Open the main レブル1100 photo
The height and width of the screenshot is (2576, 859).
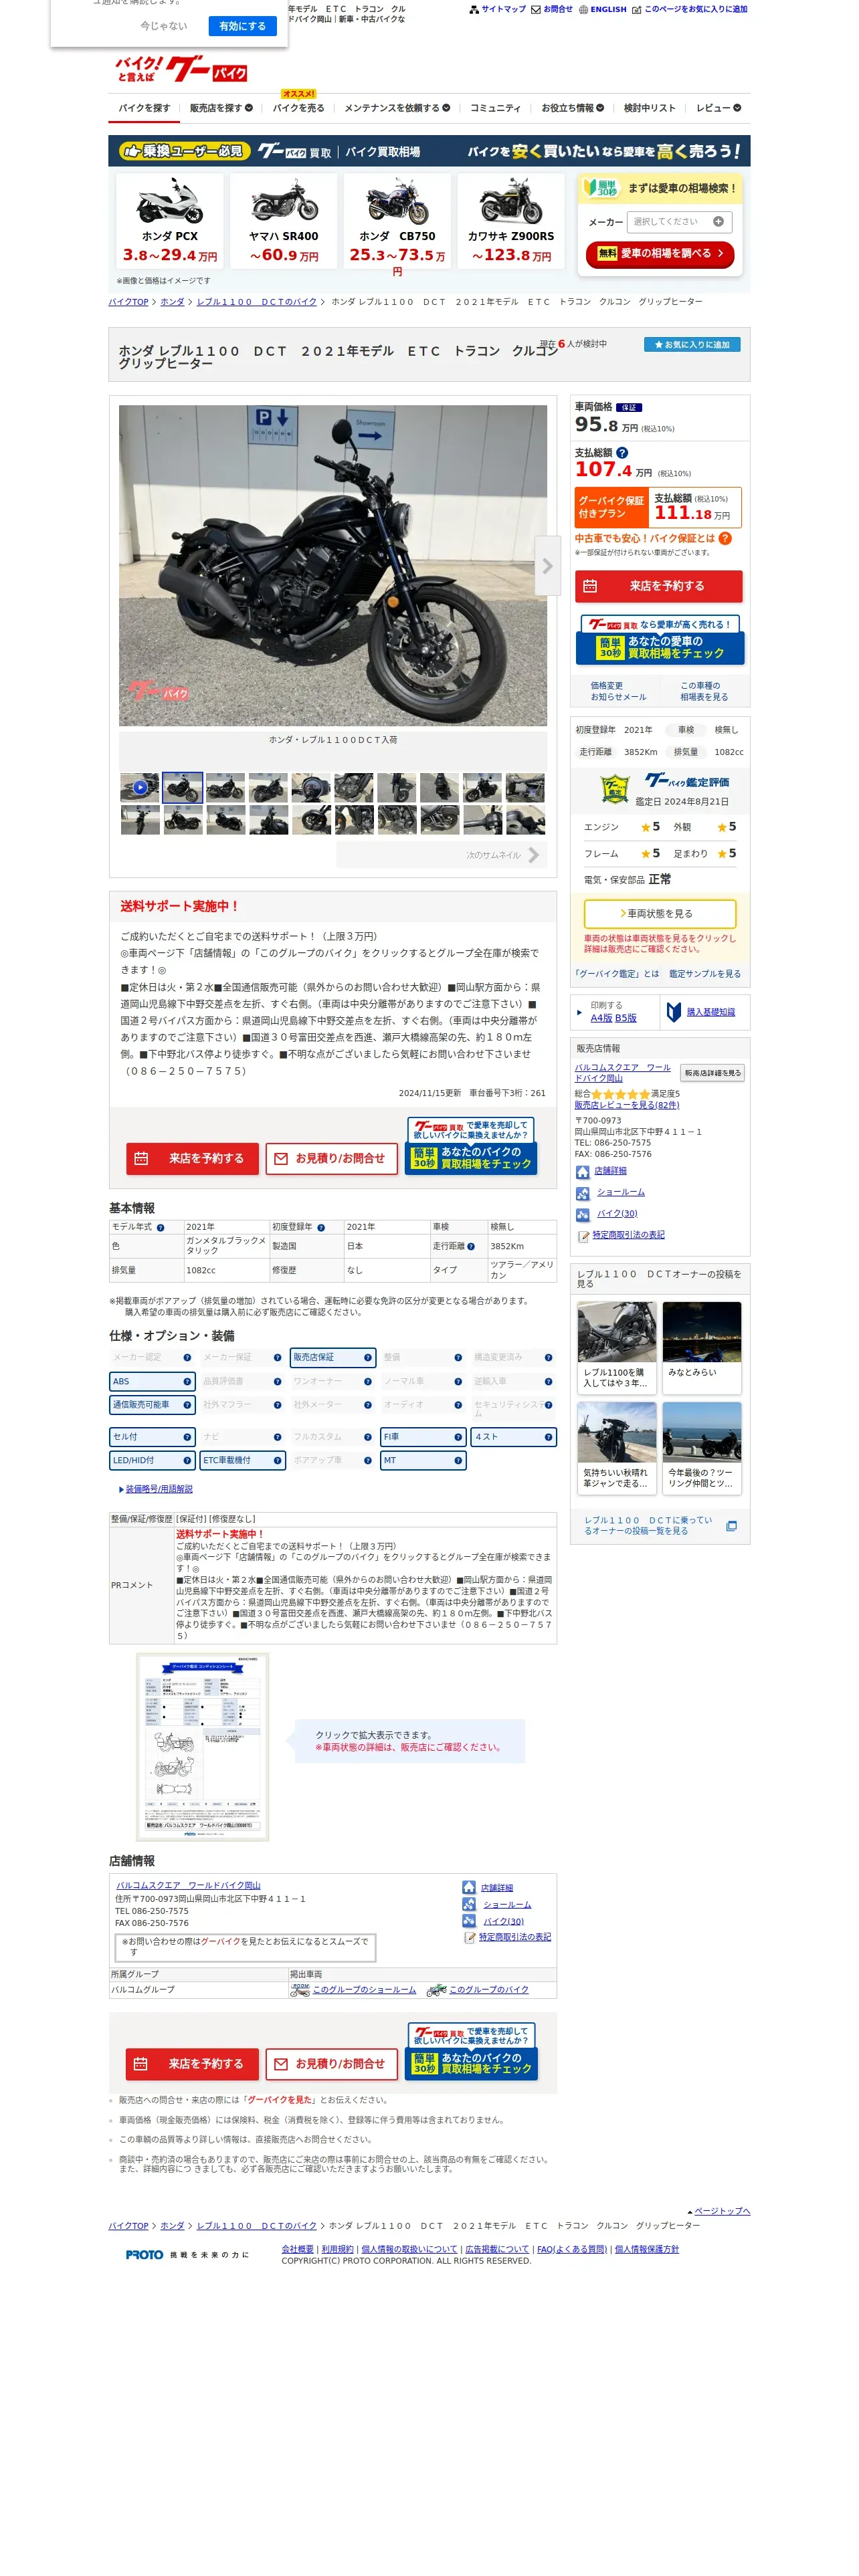(x=333, y=565)
